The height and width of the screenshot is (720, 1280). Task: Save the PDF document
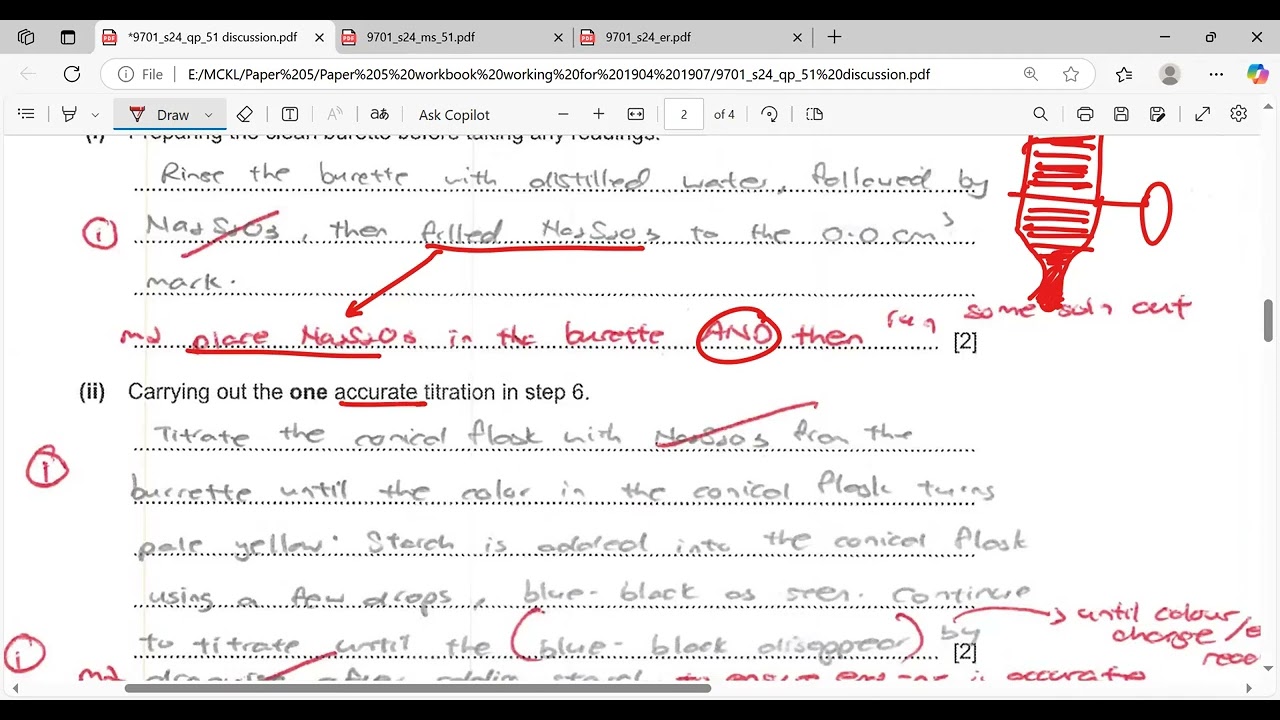[x=1121, y=114]
